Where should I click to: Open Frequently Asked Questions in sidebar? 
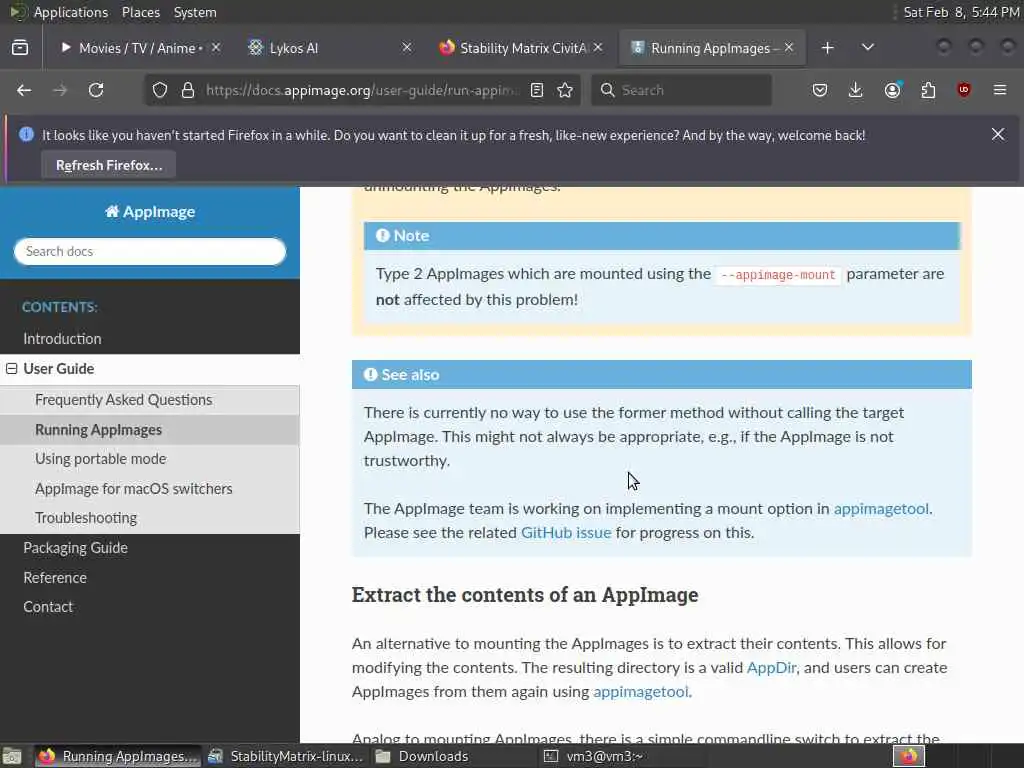click(123, 400)
